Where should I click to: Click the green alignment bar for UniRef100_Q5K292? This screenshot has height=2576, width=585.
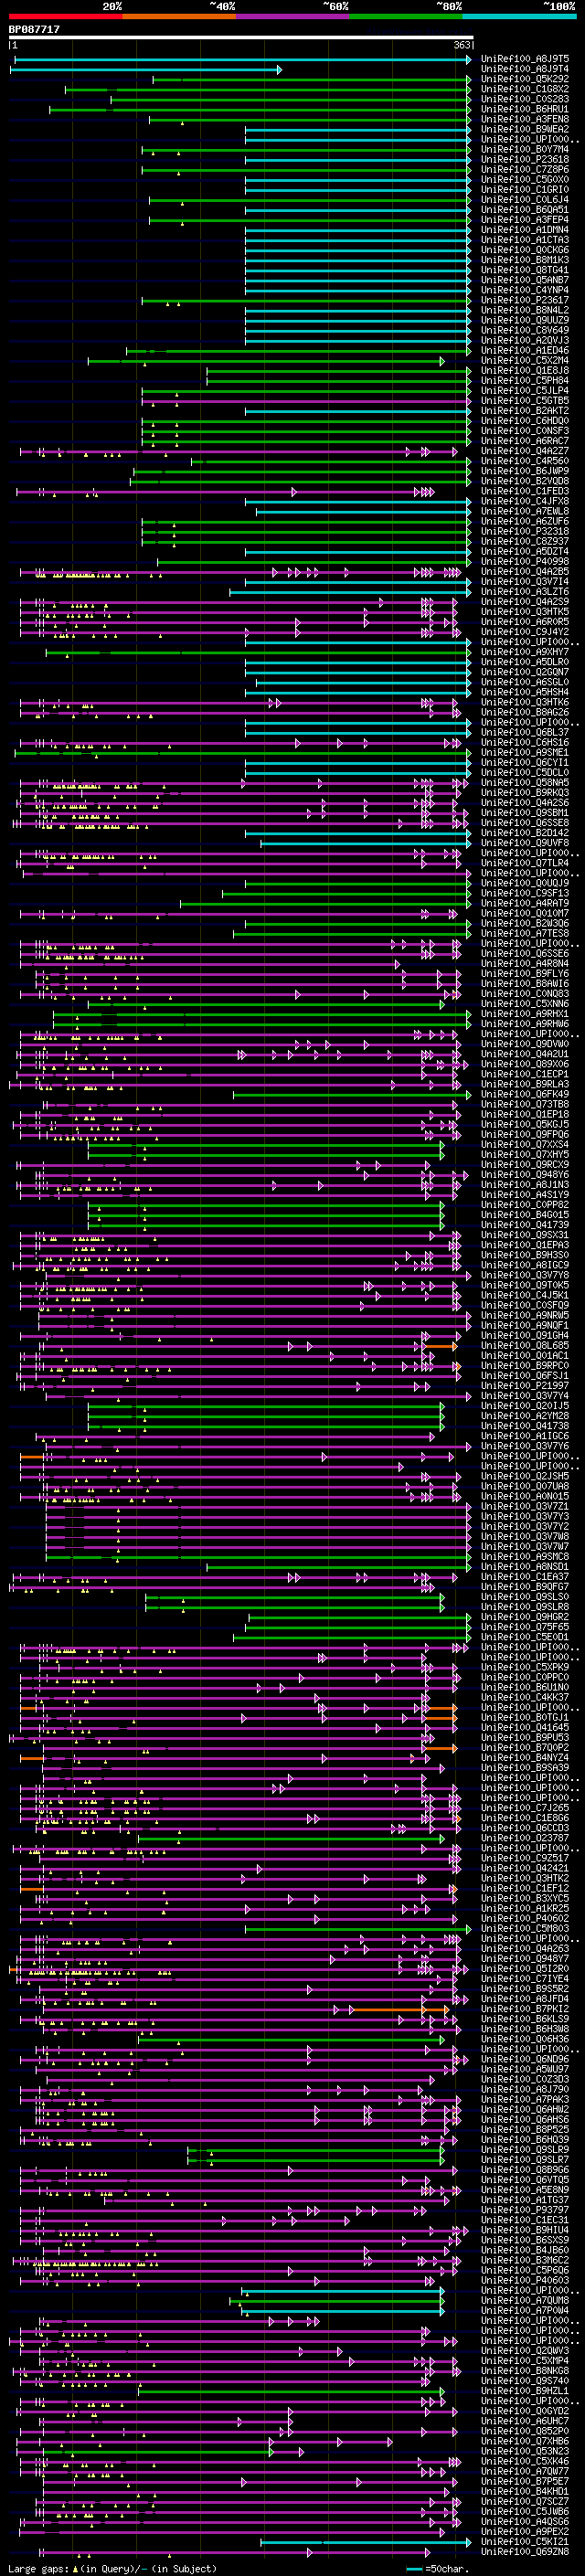[312, 79]
